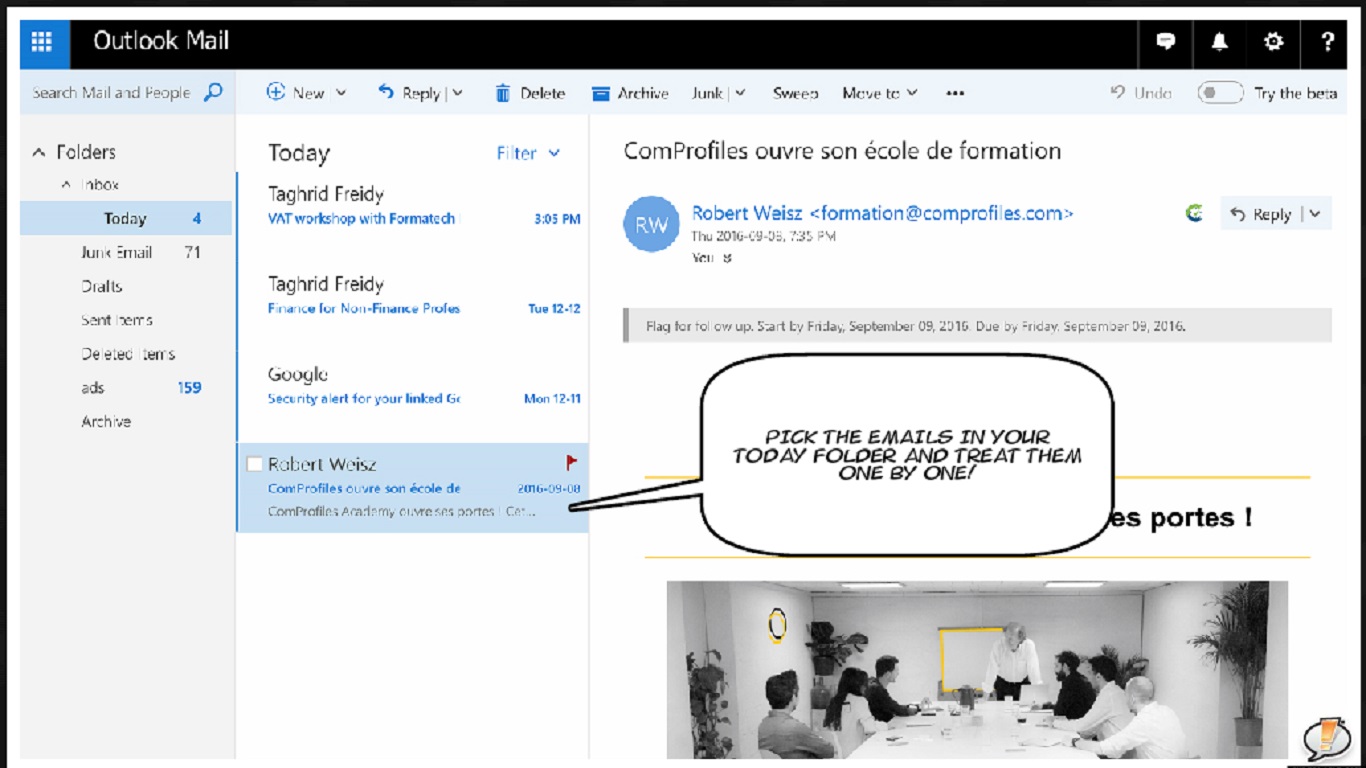The height and width of the screenshot is (768, 1366).
Task: Expand the toolbar Reply dropdown arrow
Action: 457,93
